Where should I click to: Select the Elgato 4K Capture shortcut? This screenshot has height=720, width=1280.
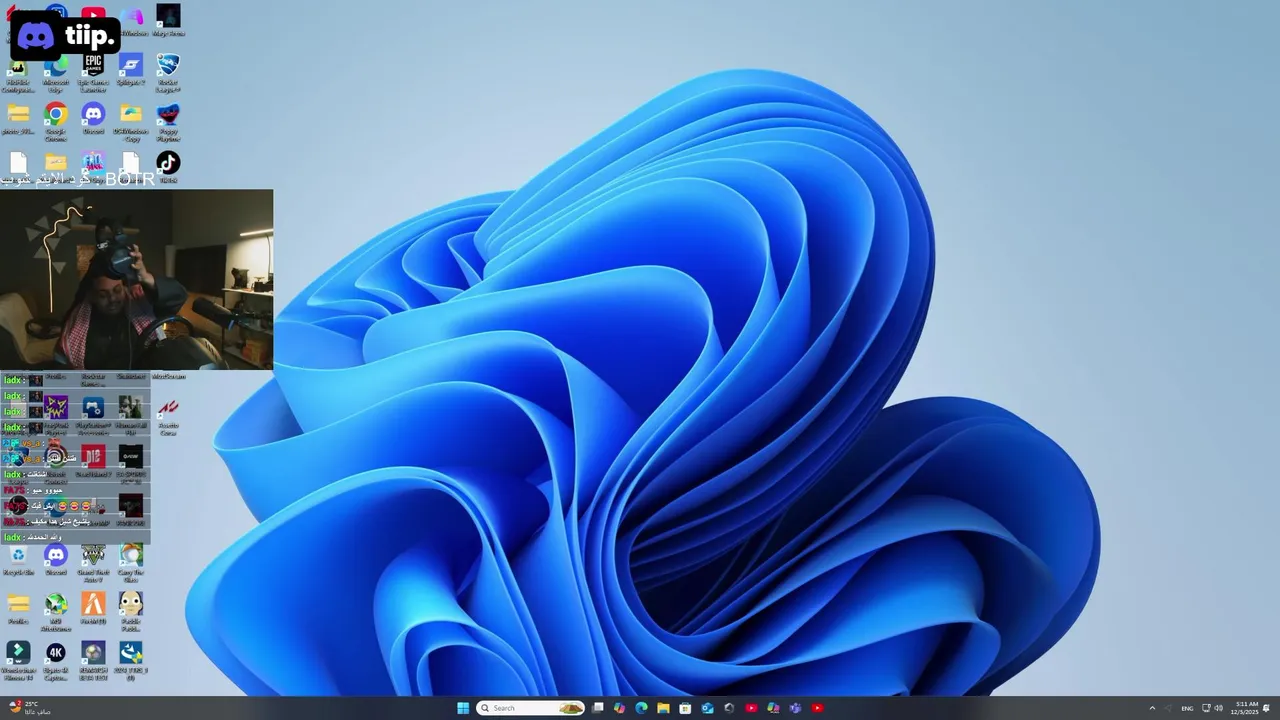click(56, 661)
